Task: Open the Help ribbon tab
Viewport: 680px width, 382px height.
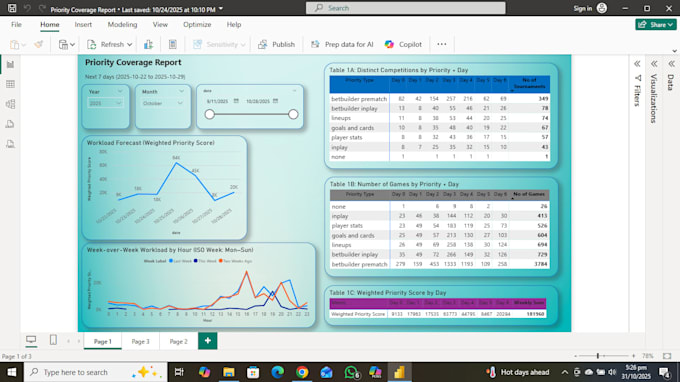Action: 234,25
